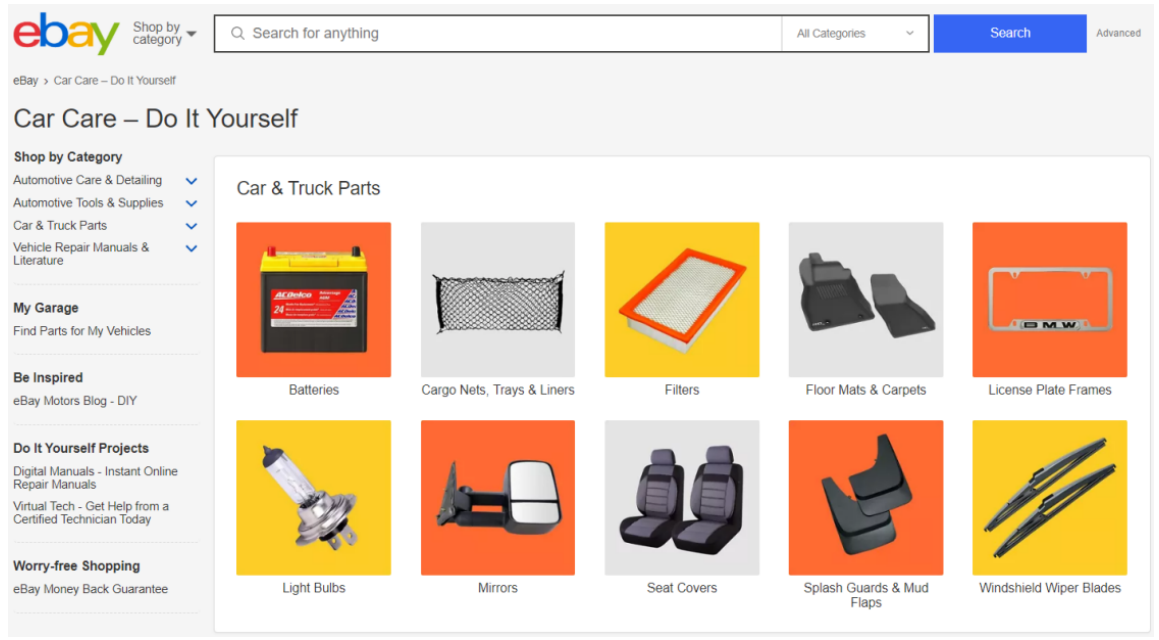Click the Batteries product image
Screen dimensions: 1159x640
[313, 299]
